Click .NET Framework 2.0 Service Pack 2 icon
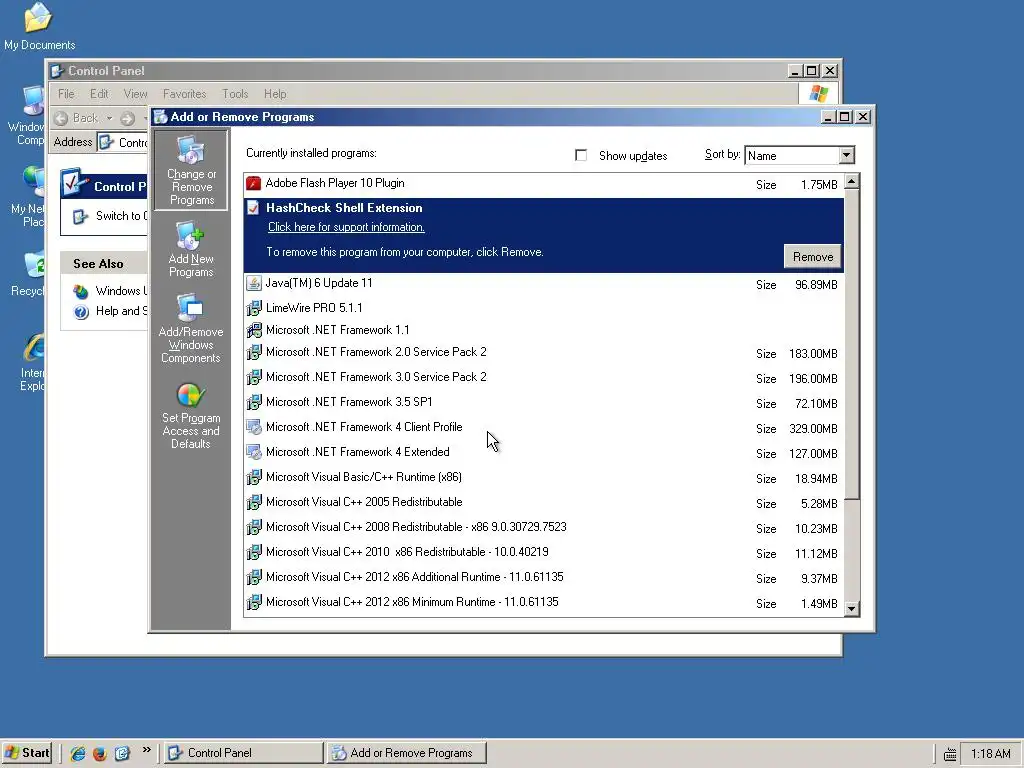 (253, 353)
